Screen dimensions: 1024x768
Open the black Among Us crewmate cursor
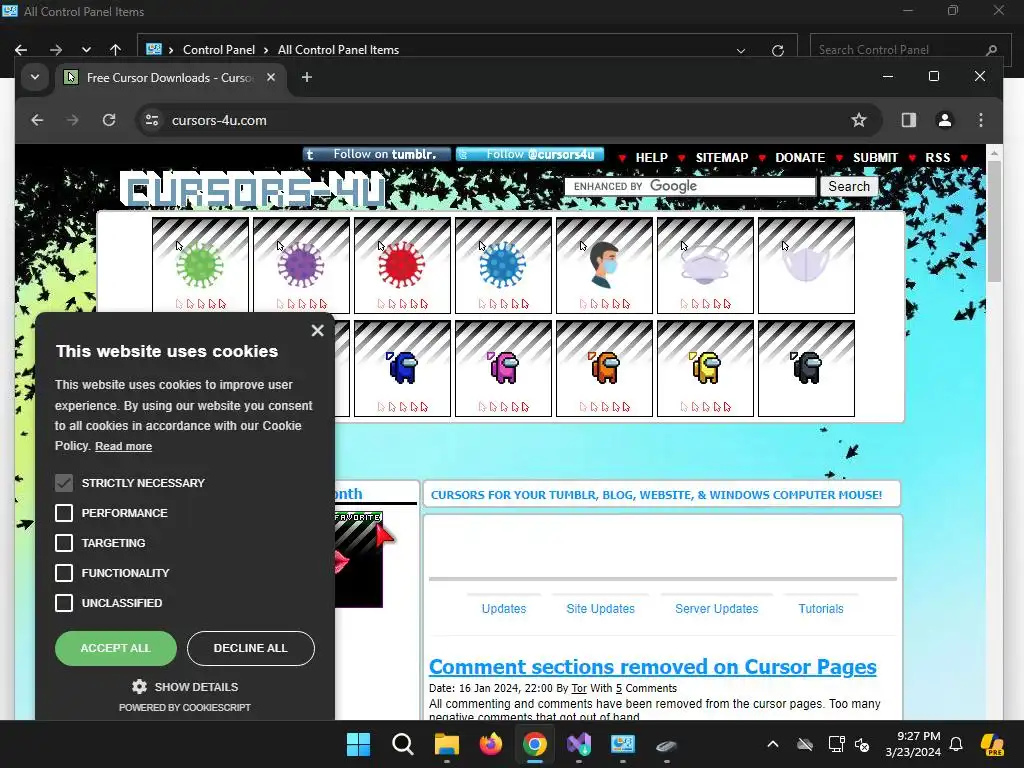coord(807,368)
